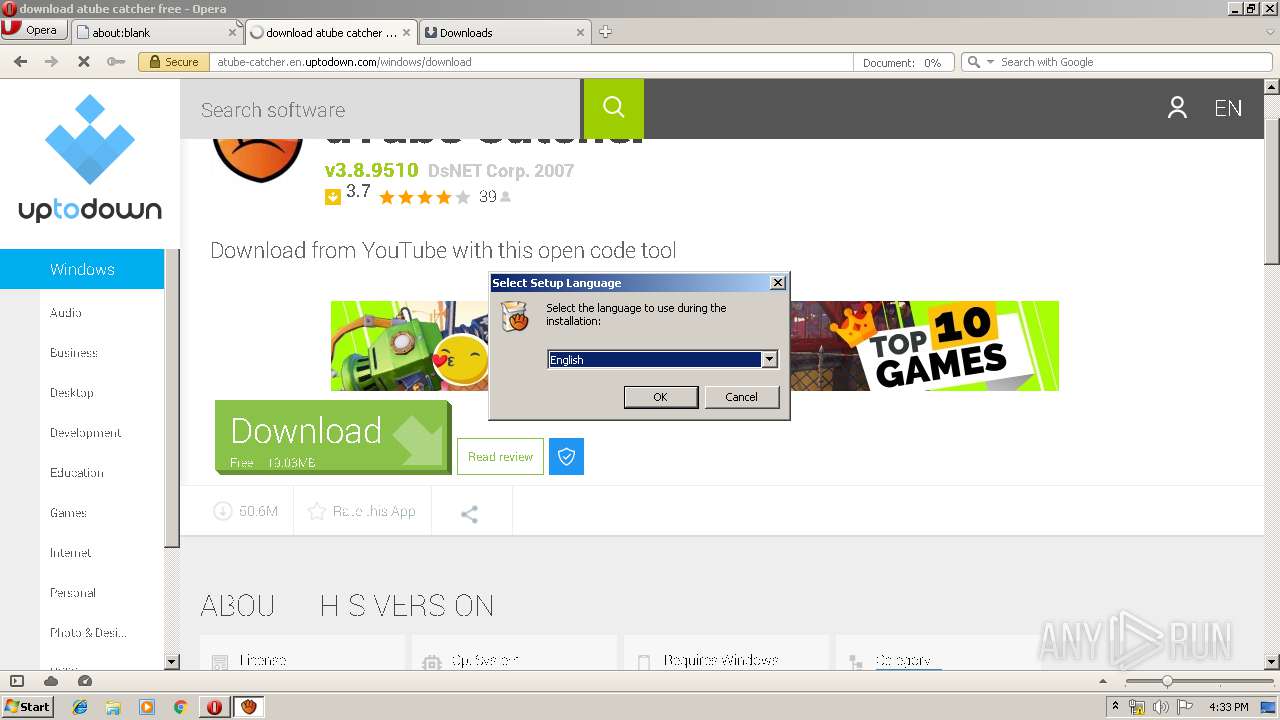Image resolution: width=1280 pixels, height=720 pixels.
Task: Click the address bar URL field
Action: click(530, 61)
